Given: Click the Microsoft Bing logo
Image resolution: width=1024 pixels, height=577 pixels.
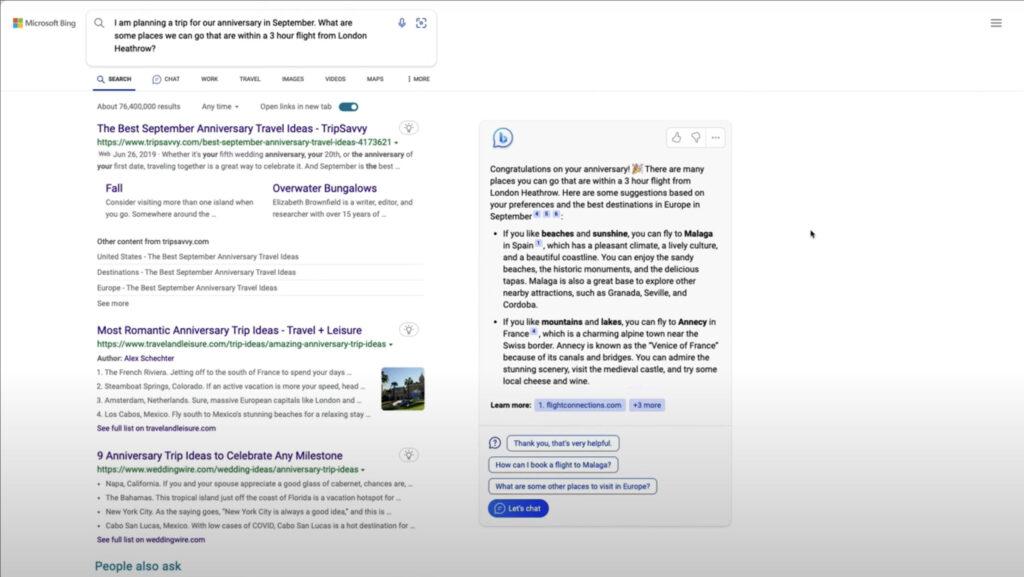Looking at the screenshot, I should pyautogui.click(x=45, y=23).
